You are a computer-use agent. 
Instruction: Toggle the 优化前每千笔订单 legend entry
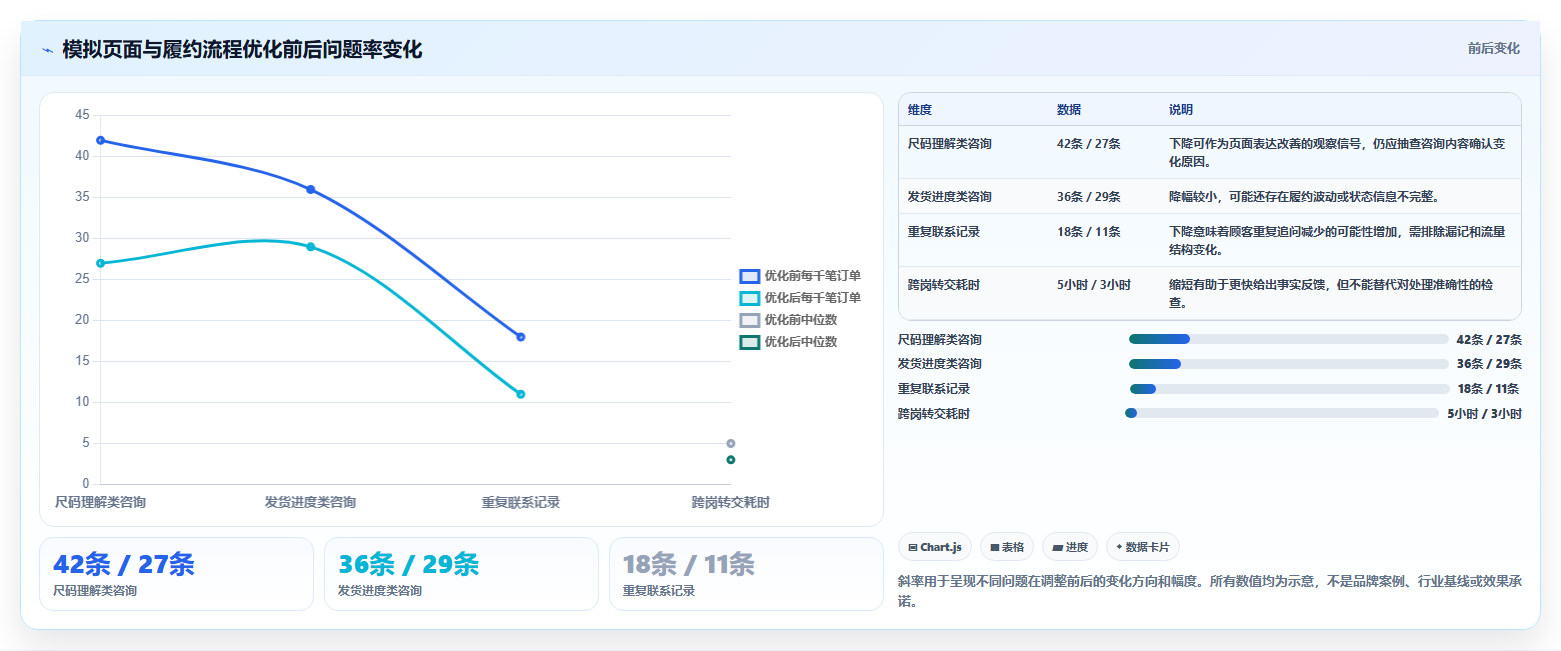(800, 276)
